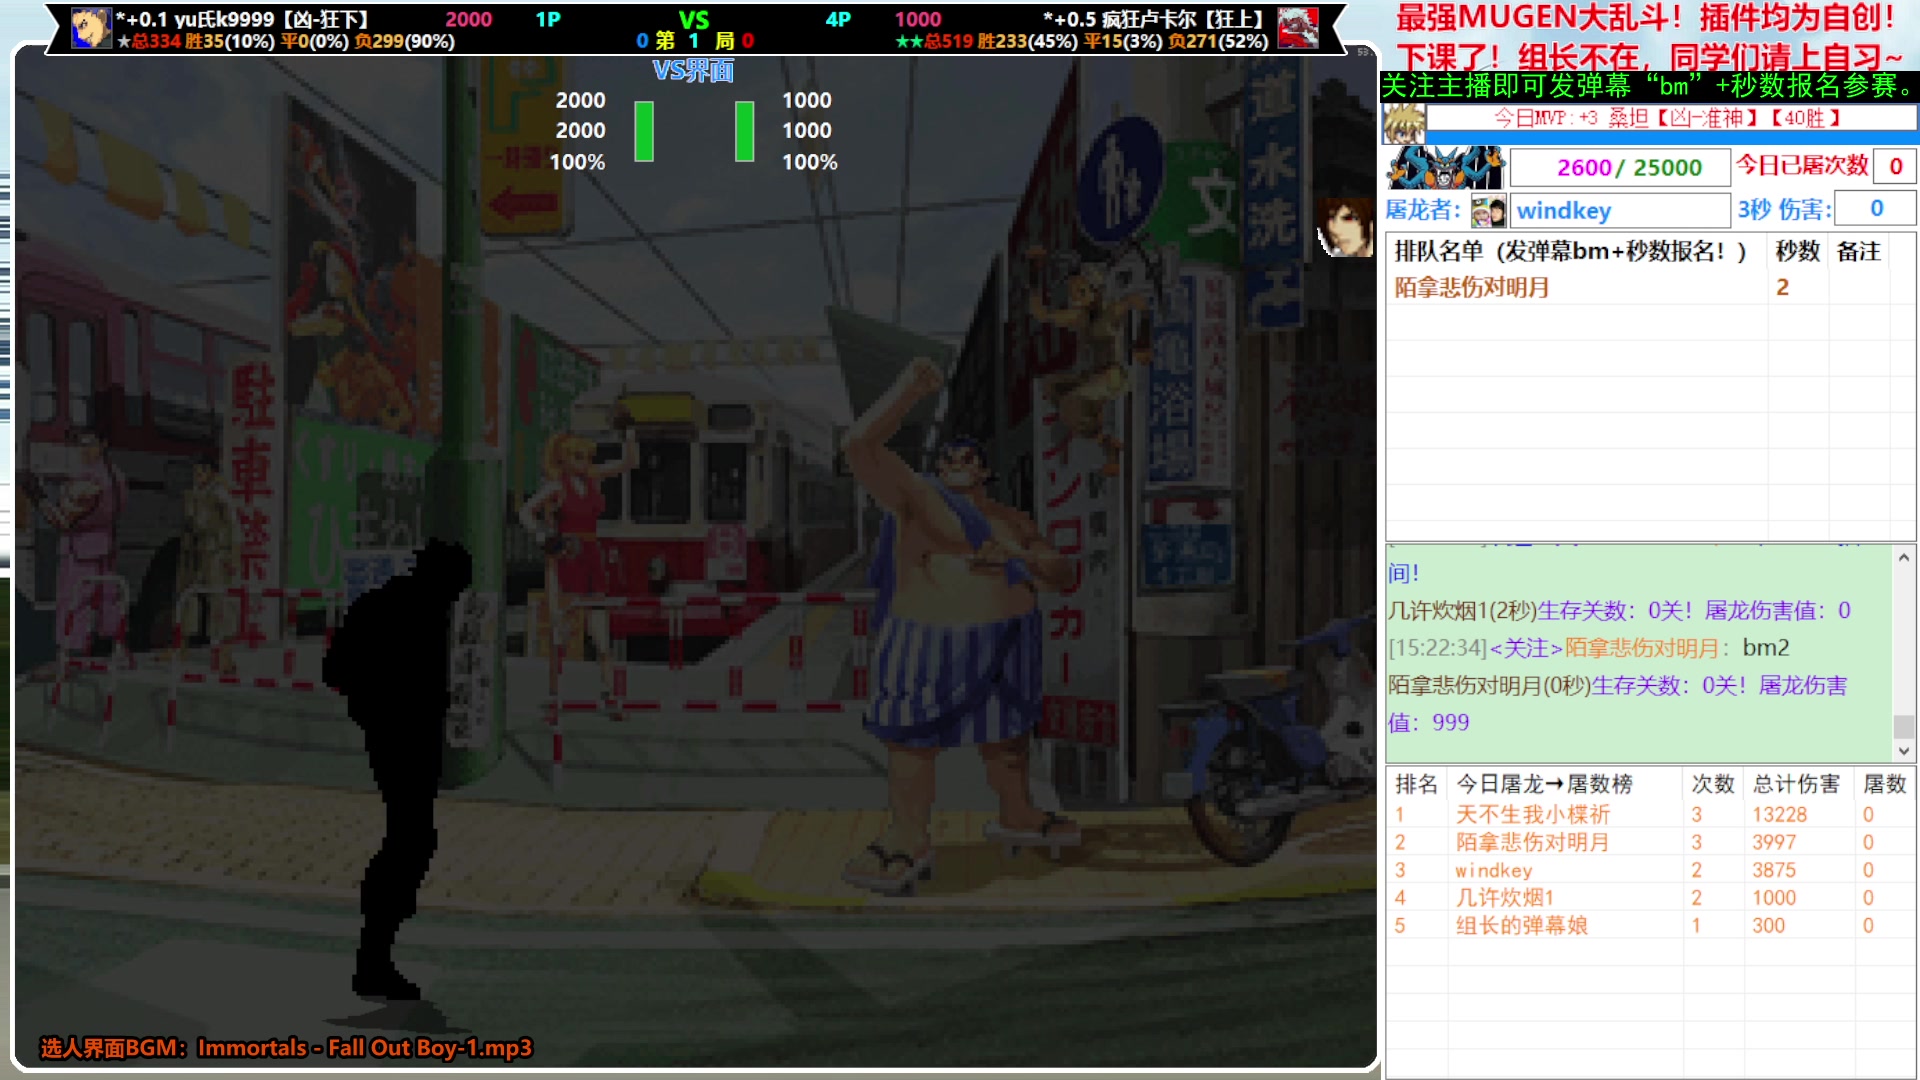1920x1080 pixels.
Task: Click the VS界面 label
Action: (x=693, y=71)
